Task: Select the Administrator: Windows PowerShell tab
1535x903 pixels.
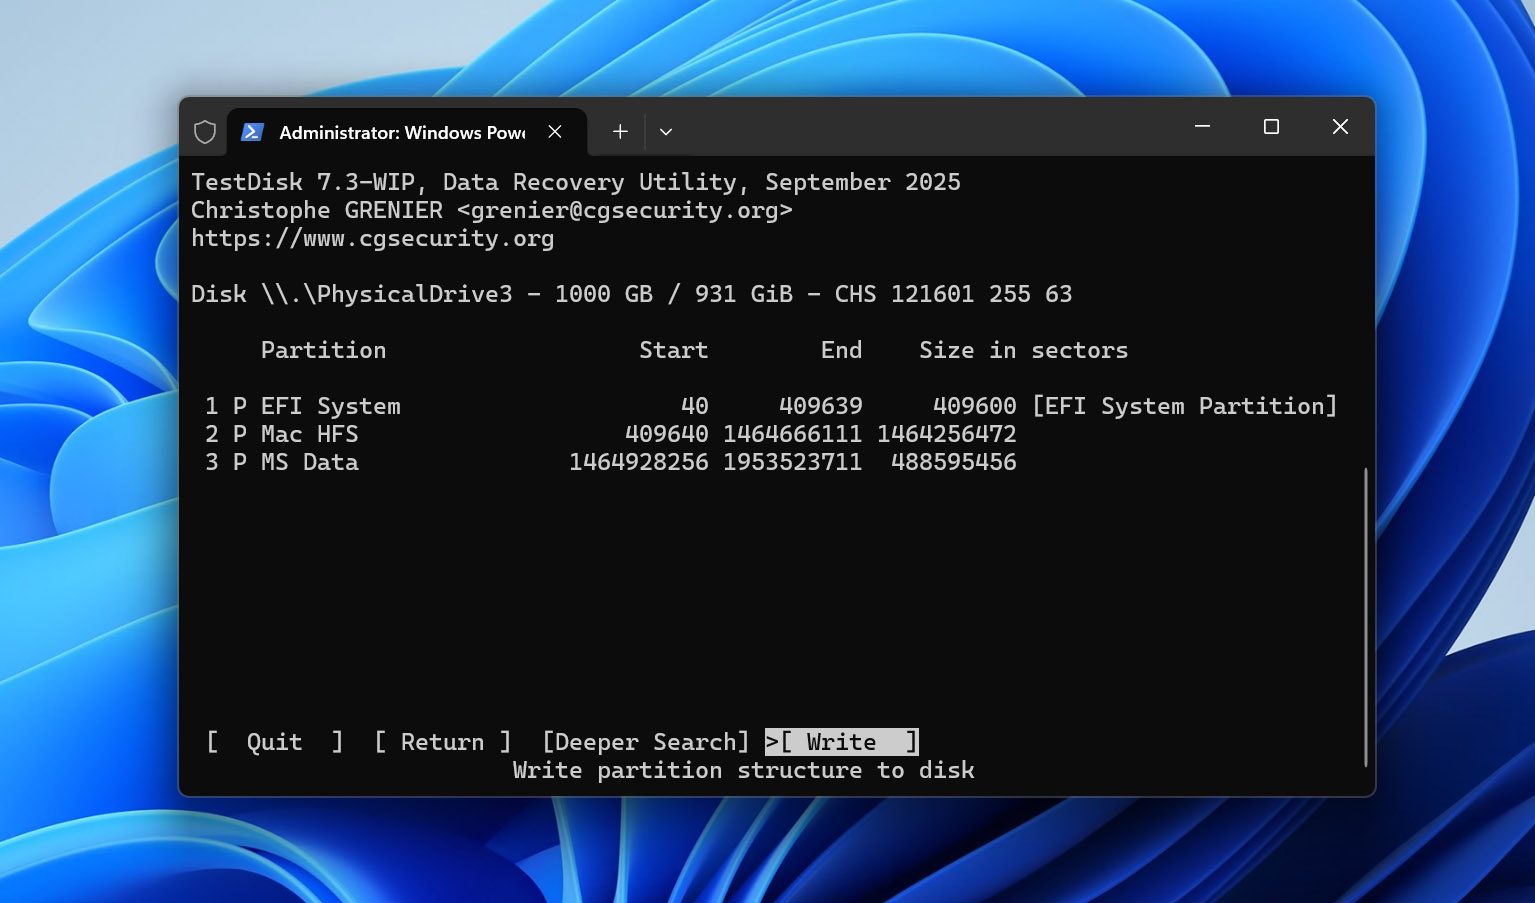Action: tap(406, 132)
